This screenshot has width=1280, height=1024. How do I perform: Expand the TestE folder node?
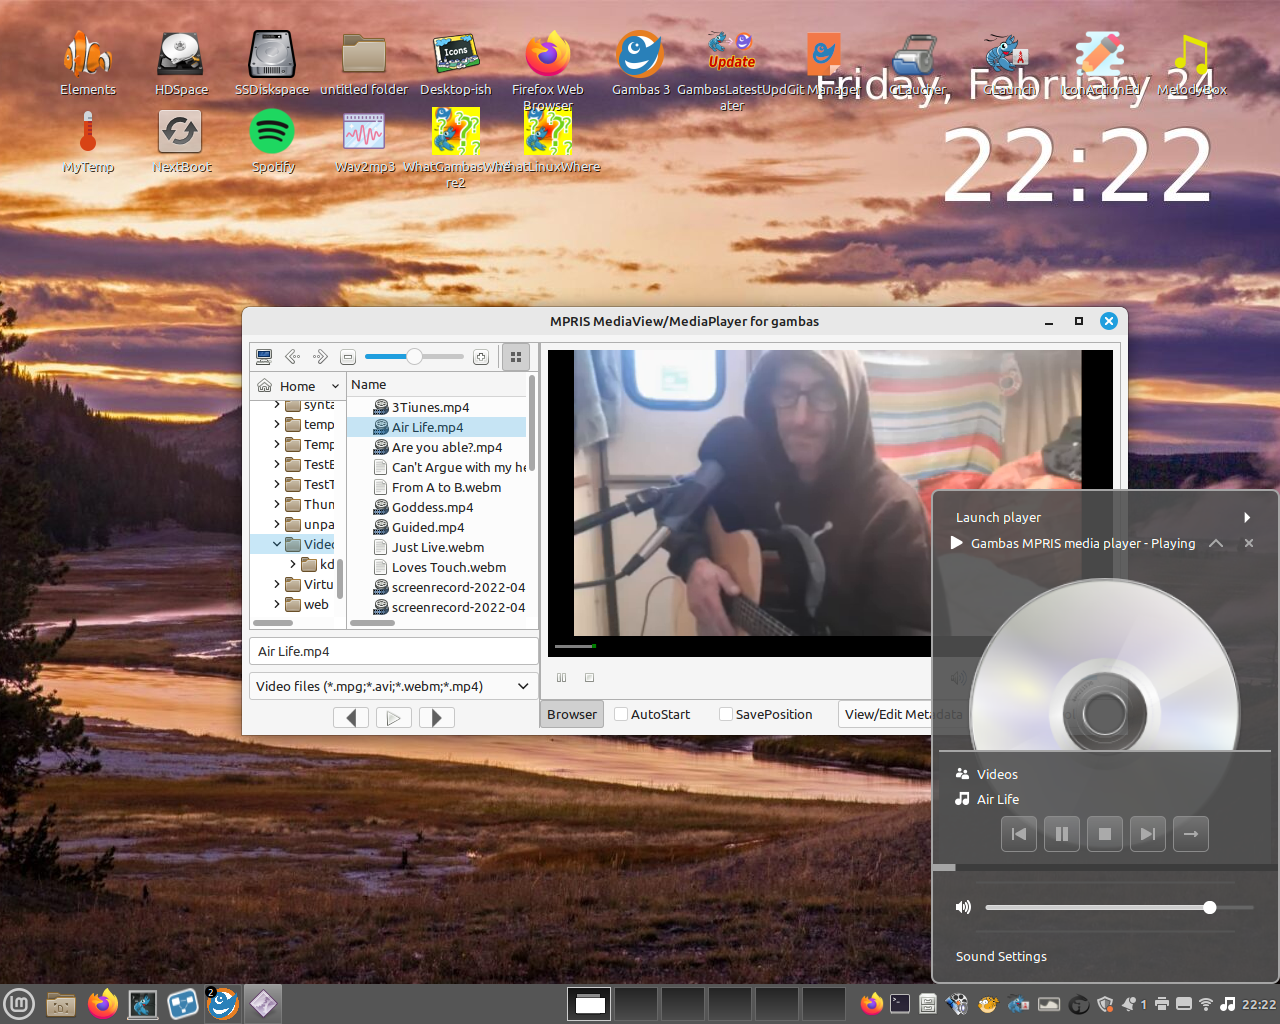click(x=277, y=464)
